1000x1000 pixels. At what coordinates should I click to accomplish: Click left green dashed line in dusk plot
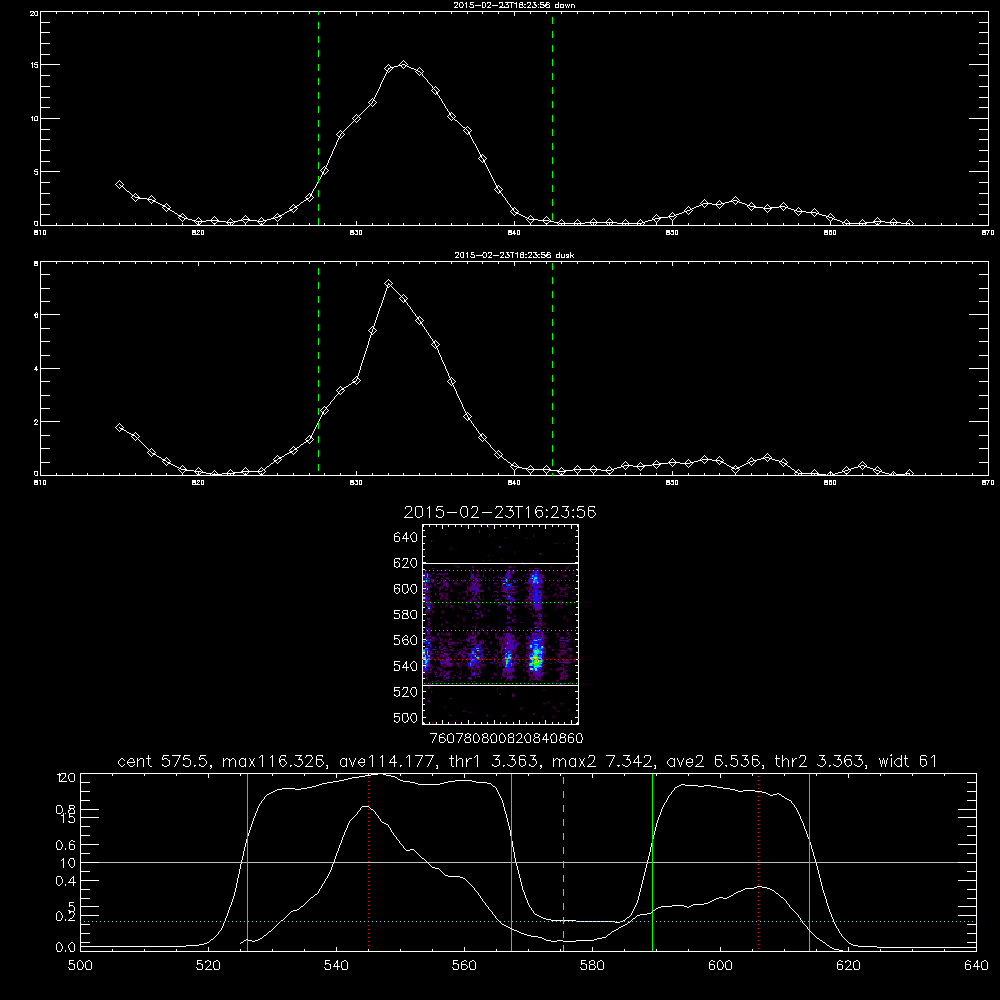pos(318,369)
